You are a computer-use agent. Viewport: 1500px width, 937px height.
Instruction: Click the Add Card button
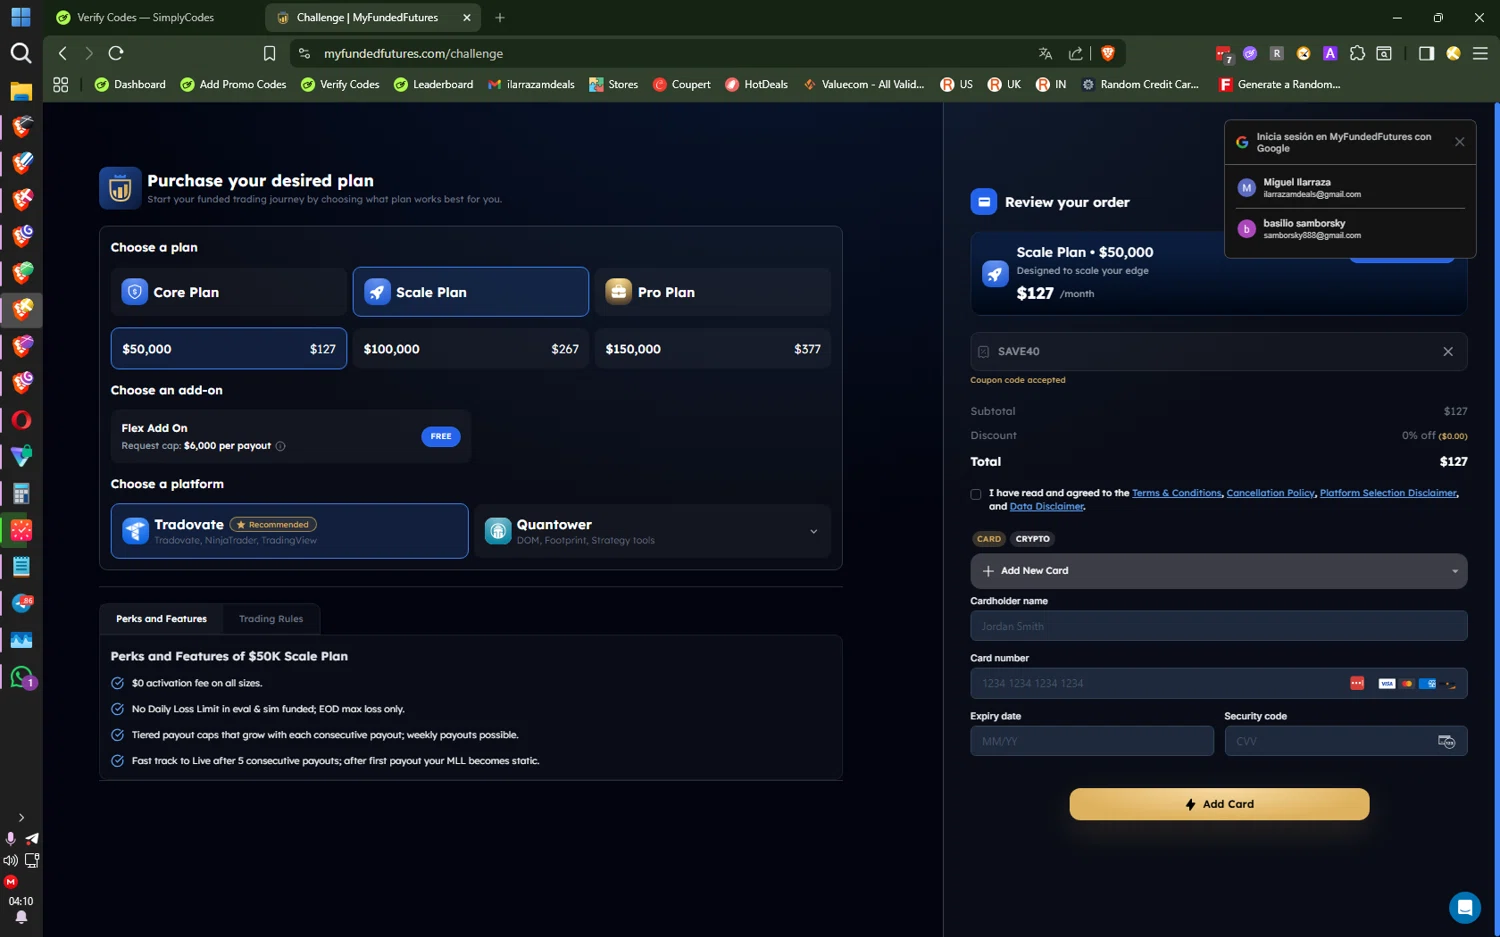click(1219, 804)
